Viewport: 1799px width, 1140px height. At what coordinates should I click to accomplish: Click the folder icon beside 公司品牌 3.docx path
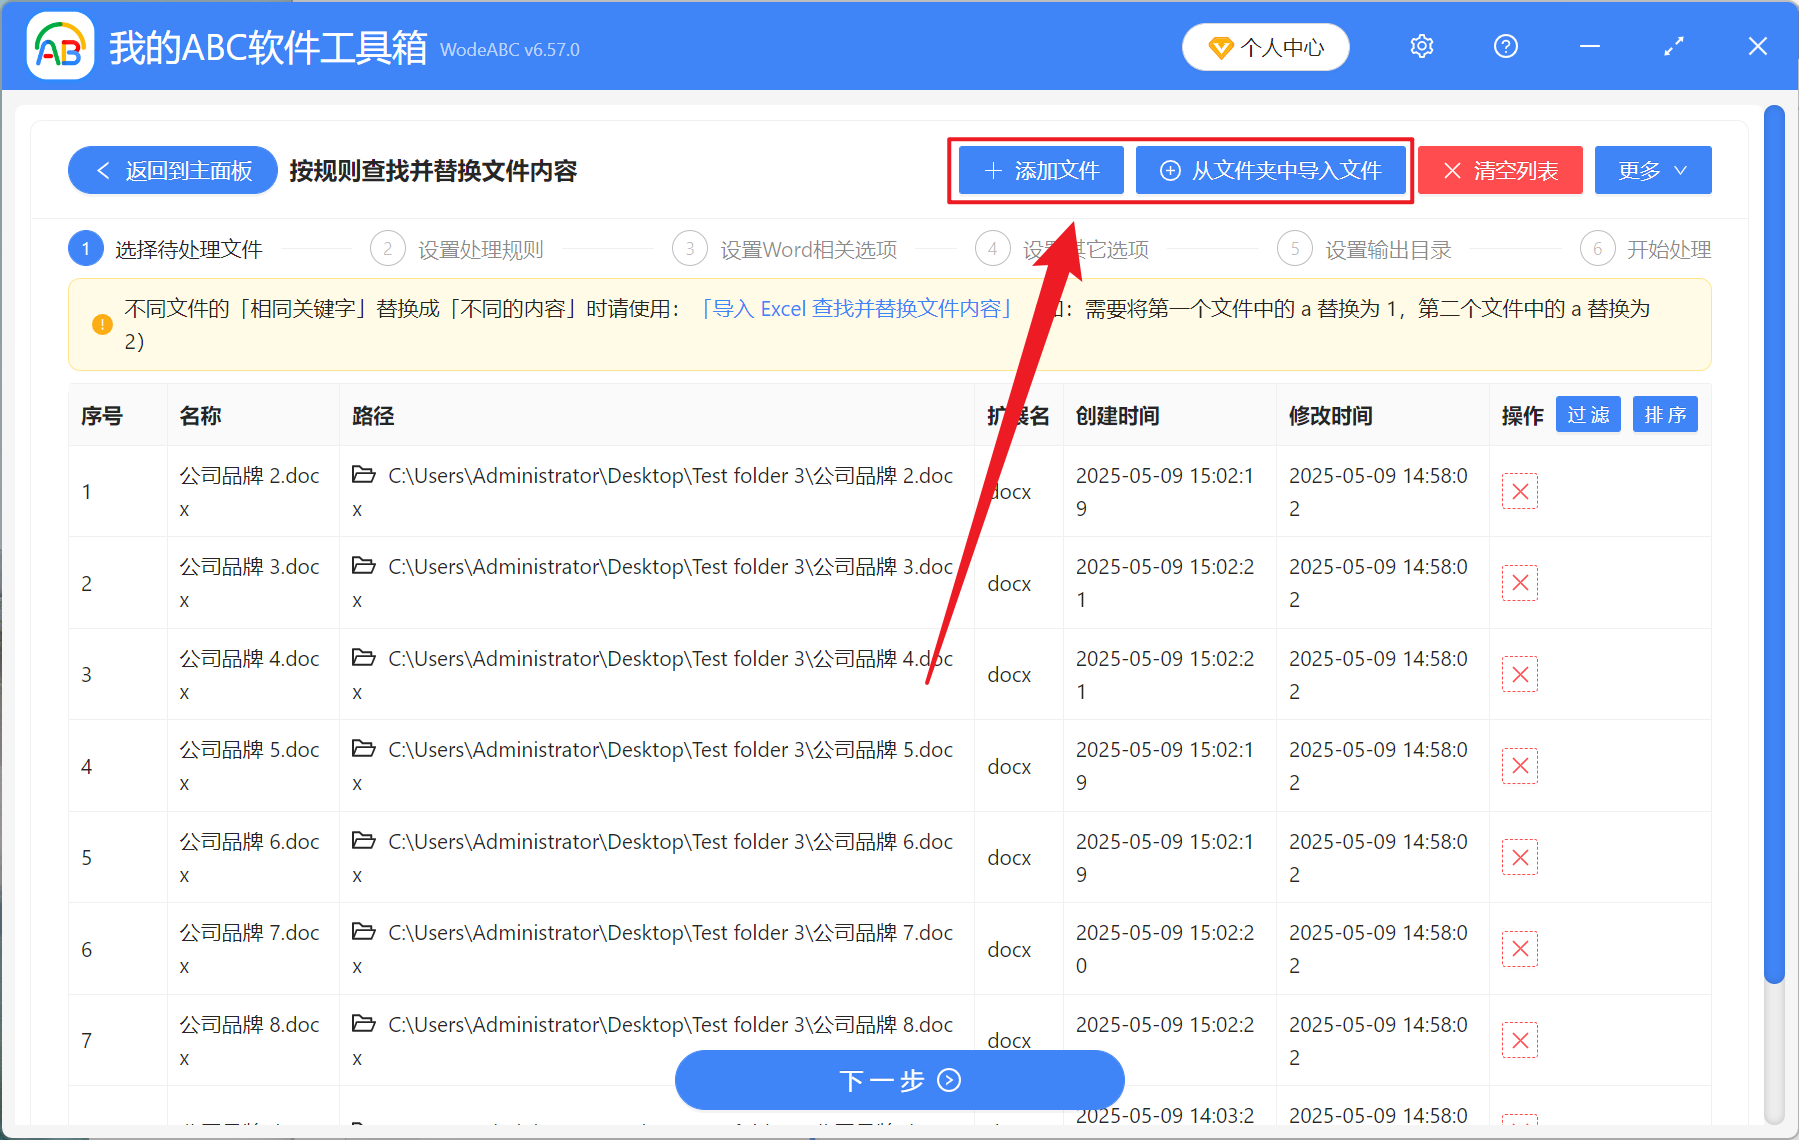point(364,565)
